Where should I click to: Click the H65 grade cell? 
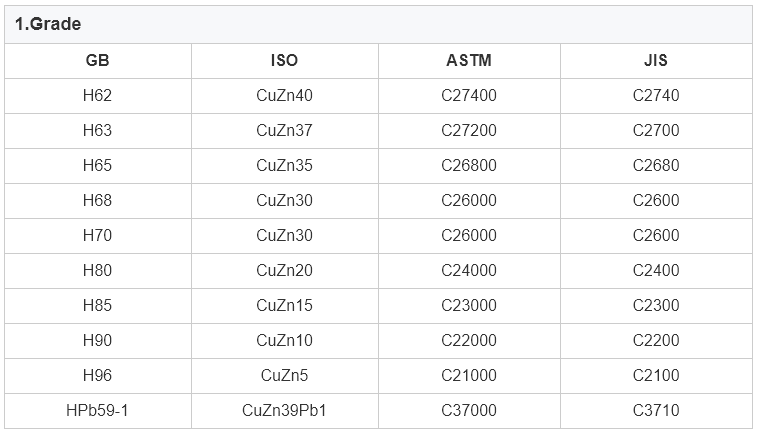(98, 165)
